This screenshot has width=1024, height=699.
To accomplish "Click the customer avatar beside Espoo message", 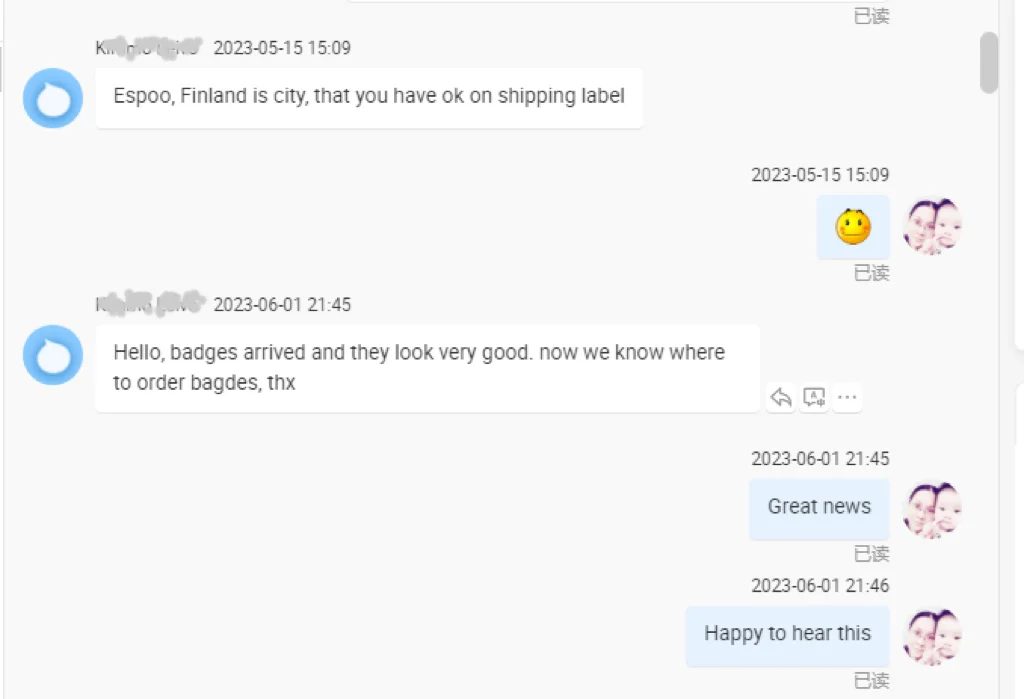I will tap(53, 98).
